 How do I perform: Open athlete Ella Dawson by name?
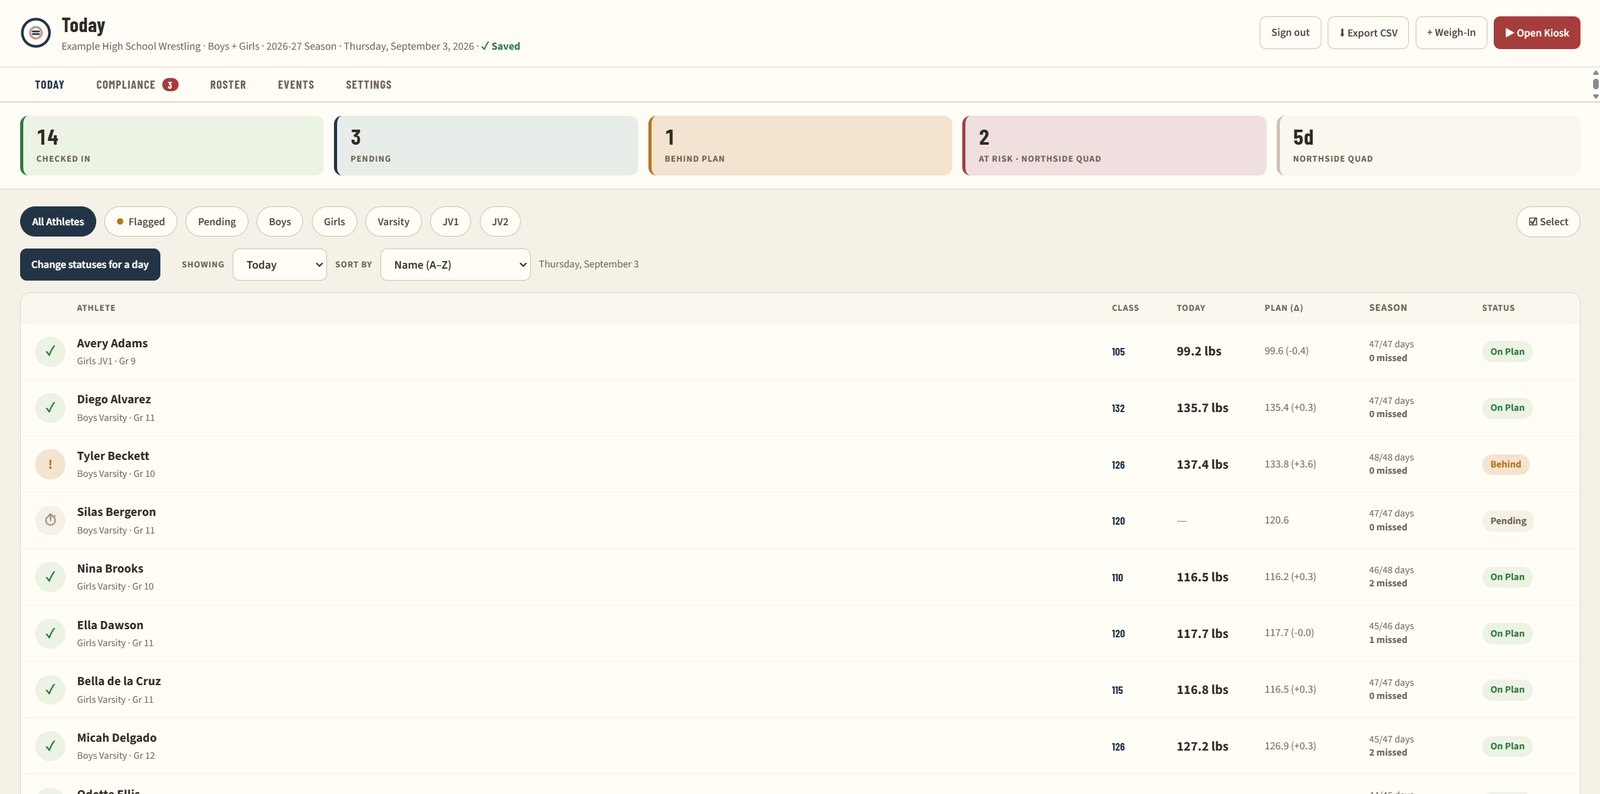pyautogui.click(x=110, y=625)
